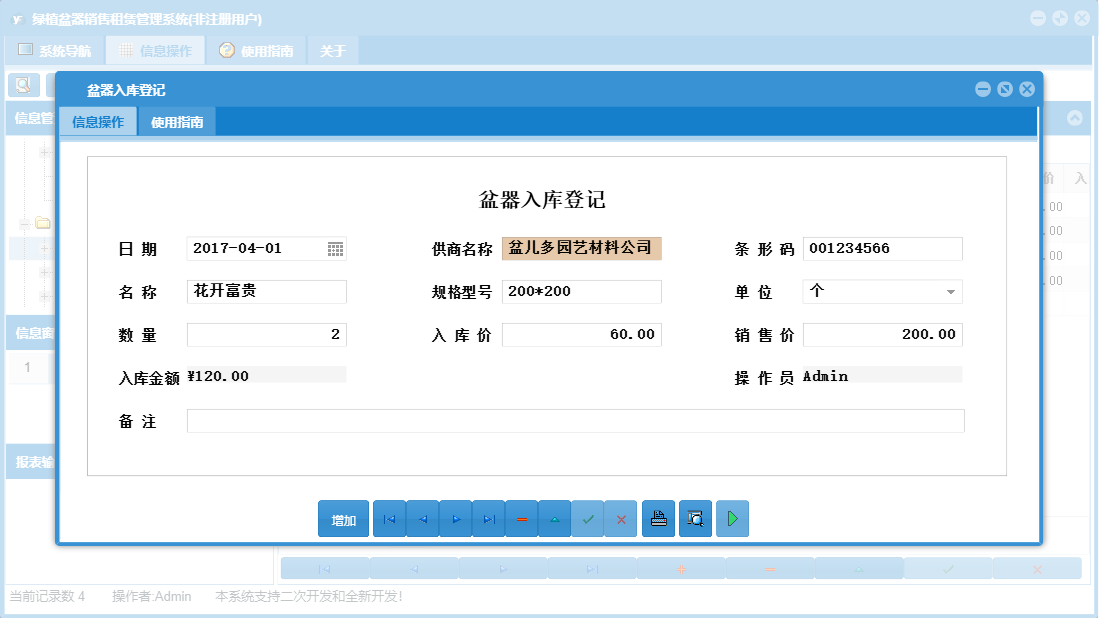Select the 关于 tab in the main window
Screen dimensions: 1099x618
tap(332, 49)
